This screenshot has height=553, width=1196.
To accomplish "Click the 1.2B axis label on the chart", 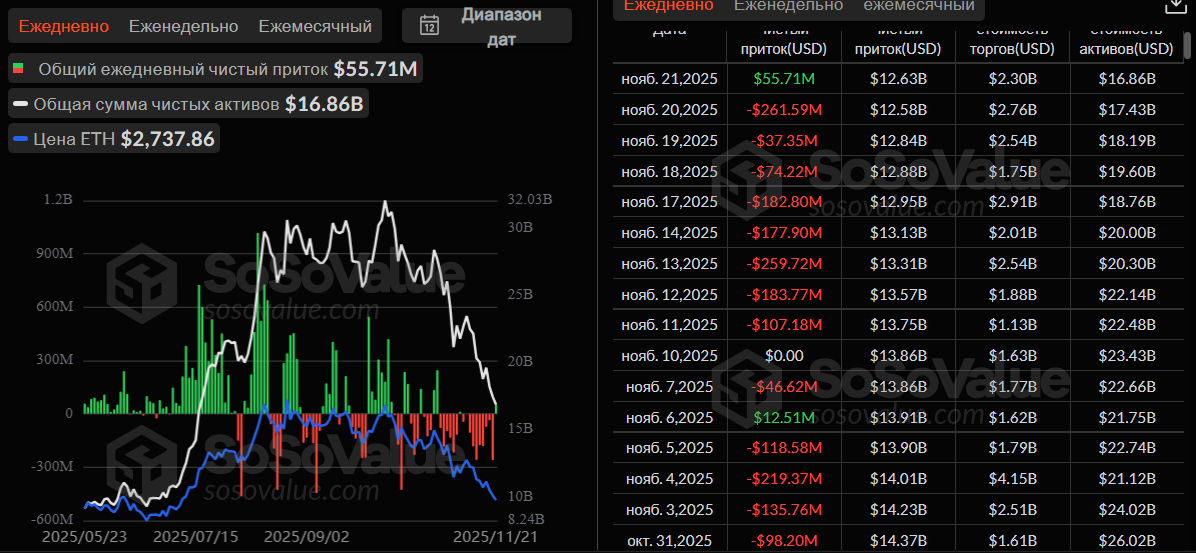I will pyautogui.click(x=58, y=201).
